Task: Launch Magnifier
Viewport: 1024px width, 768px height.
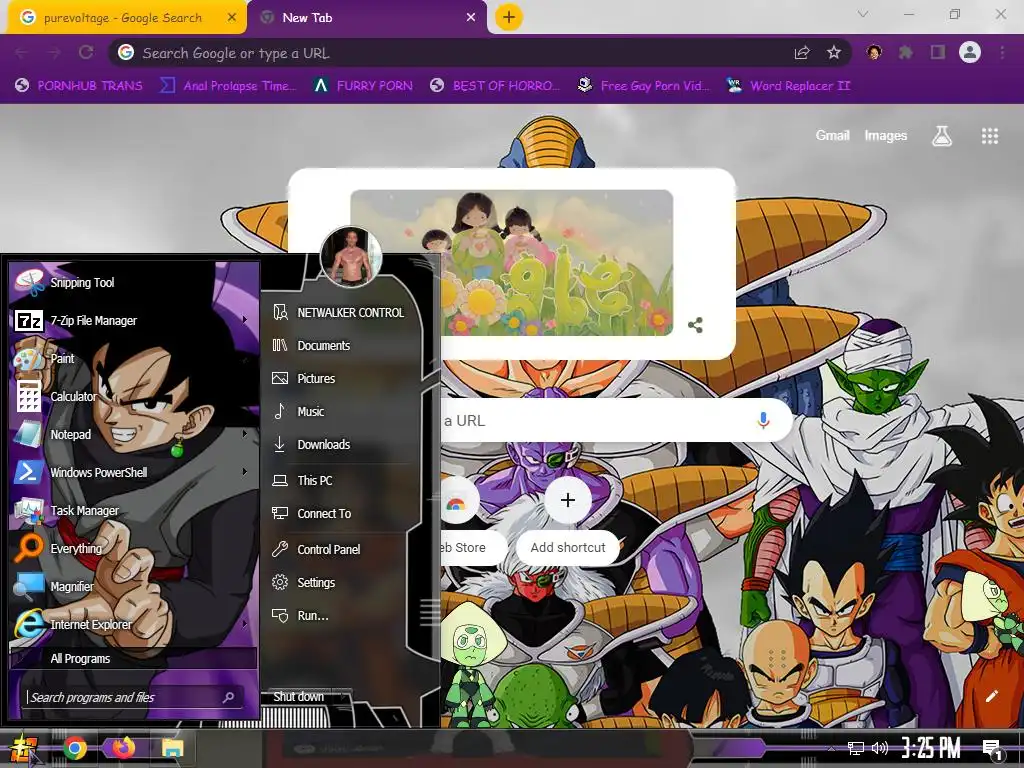Action: click(134, 586)
